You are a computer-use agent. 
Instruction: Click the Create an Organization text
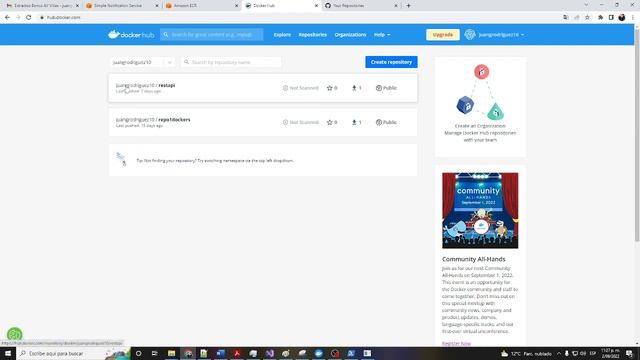click(x=480, y=126)
